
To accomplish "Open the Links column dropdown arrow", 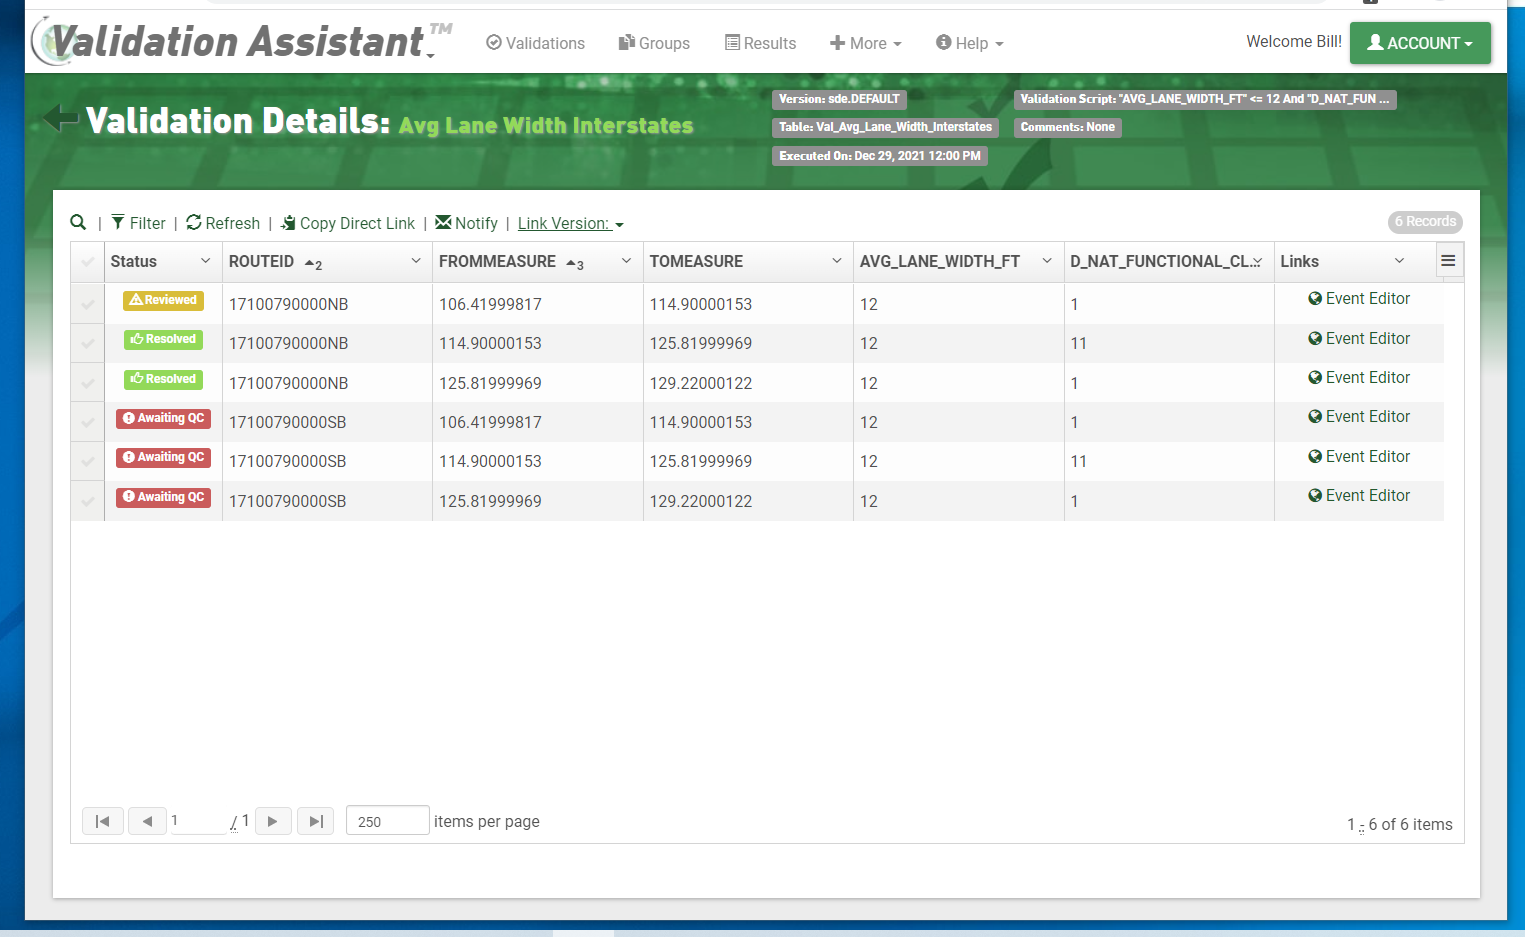I will [x=1400, y=261].
